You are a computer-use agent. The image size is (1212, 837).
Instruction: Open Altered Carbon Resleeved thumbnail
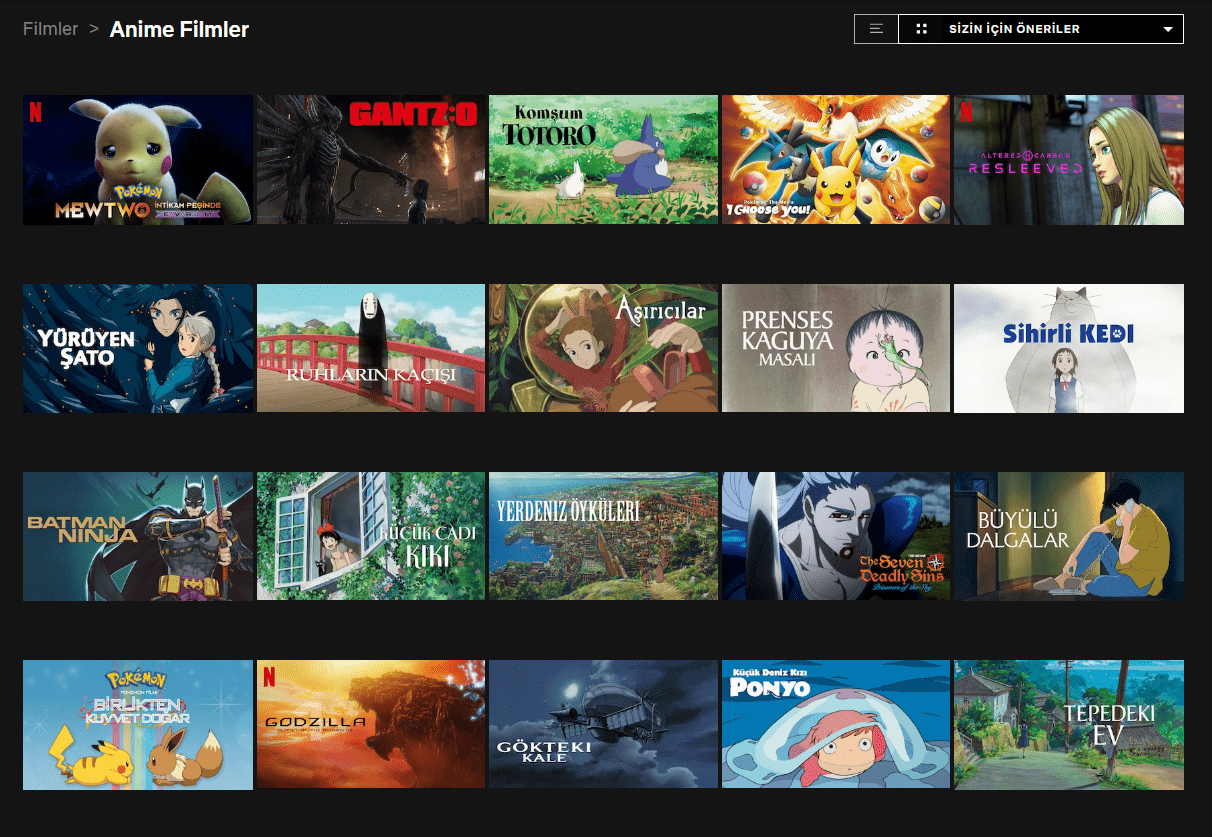[1069, 160]
